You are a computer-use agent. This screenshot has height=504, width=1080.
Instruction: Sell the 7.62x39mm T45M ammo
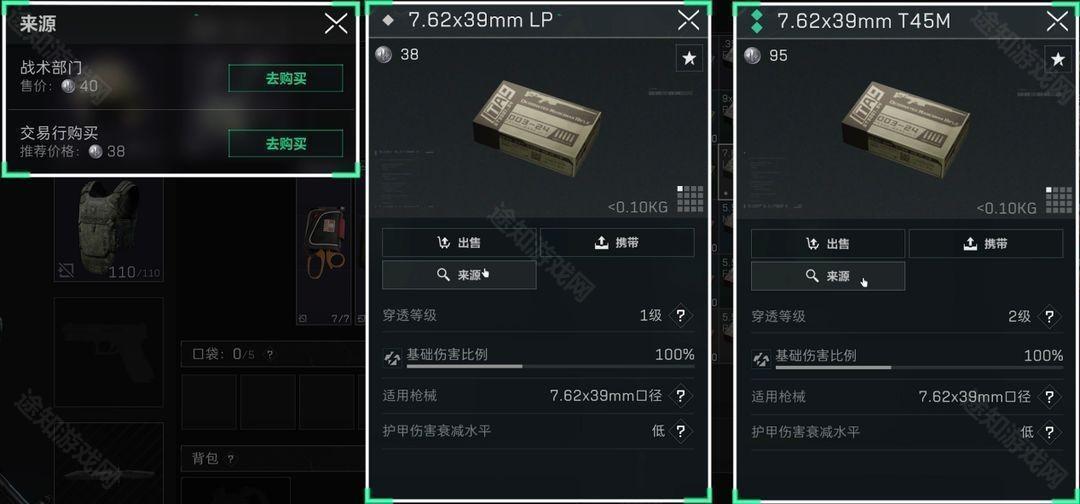click(828, 244)
